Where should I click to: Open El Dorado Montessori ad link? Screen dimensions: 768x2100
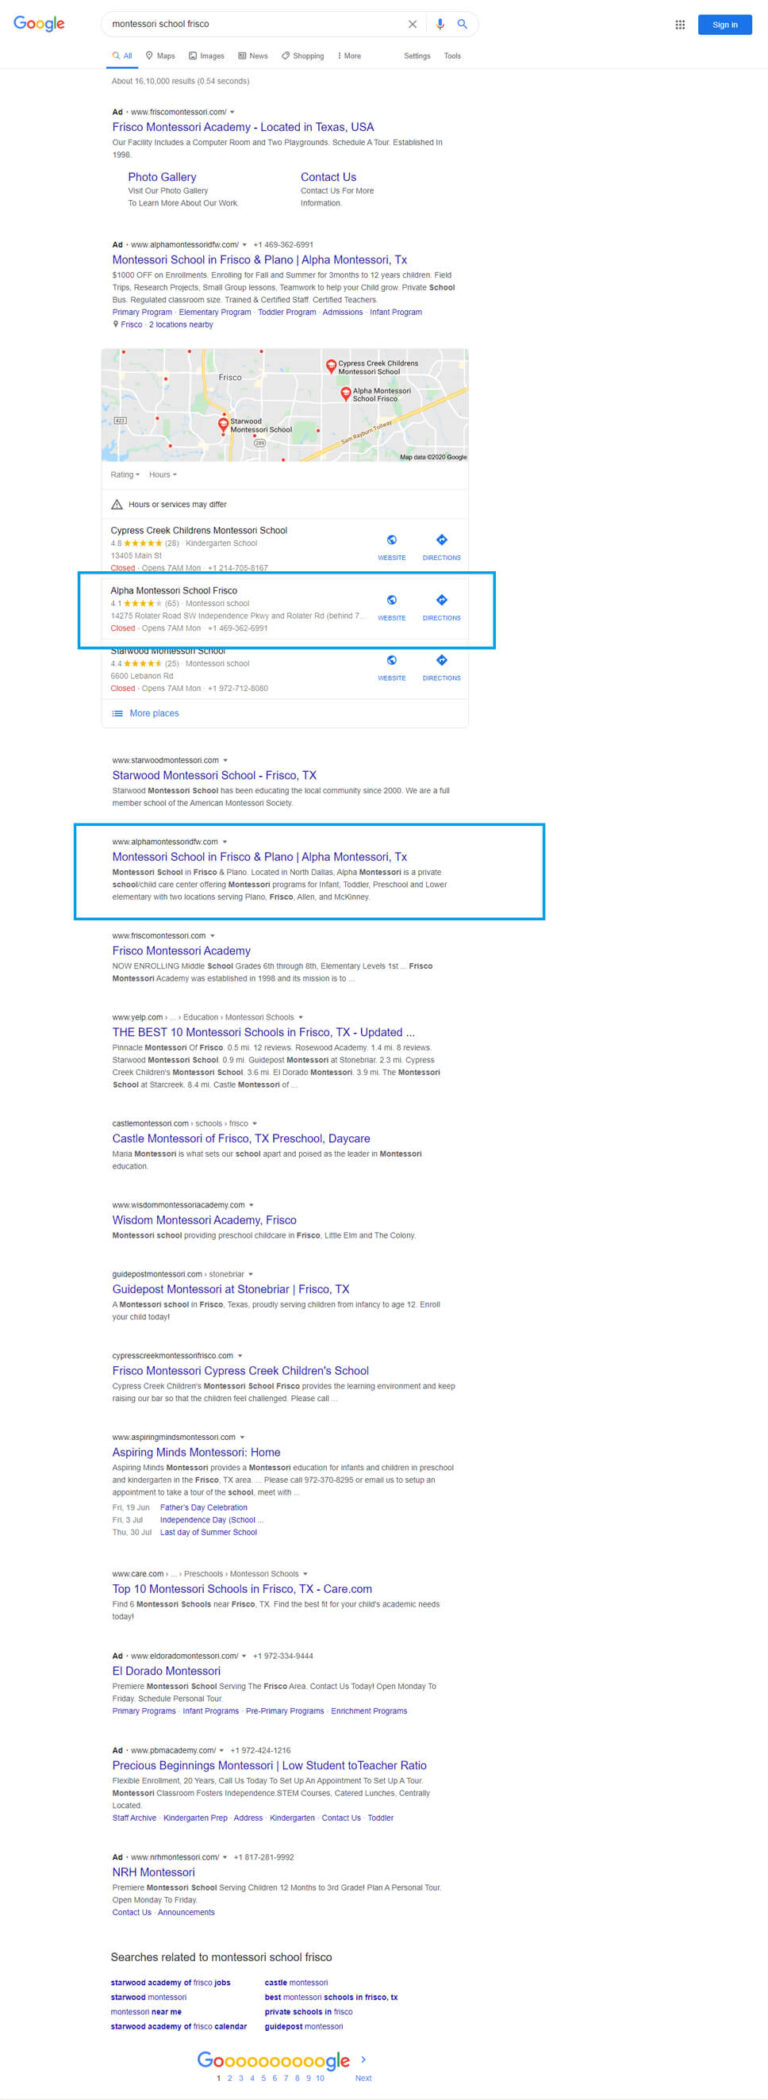pyautogui.click(x=166, y=1670)
